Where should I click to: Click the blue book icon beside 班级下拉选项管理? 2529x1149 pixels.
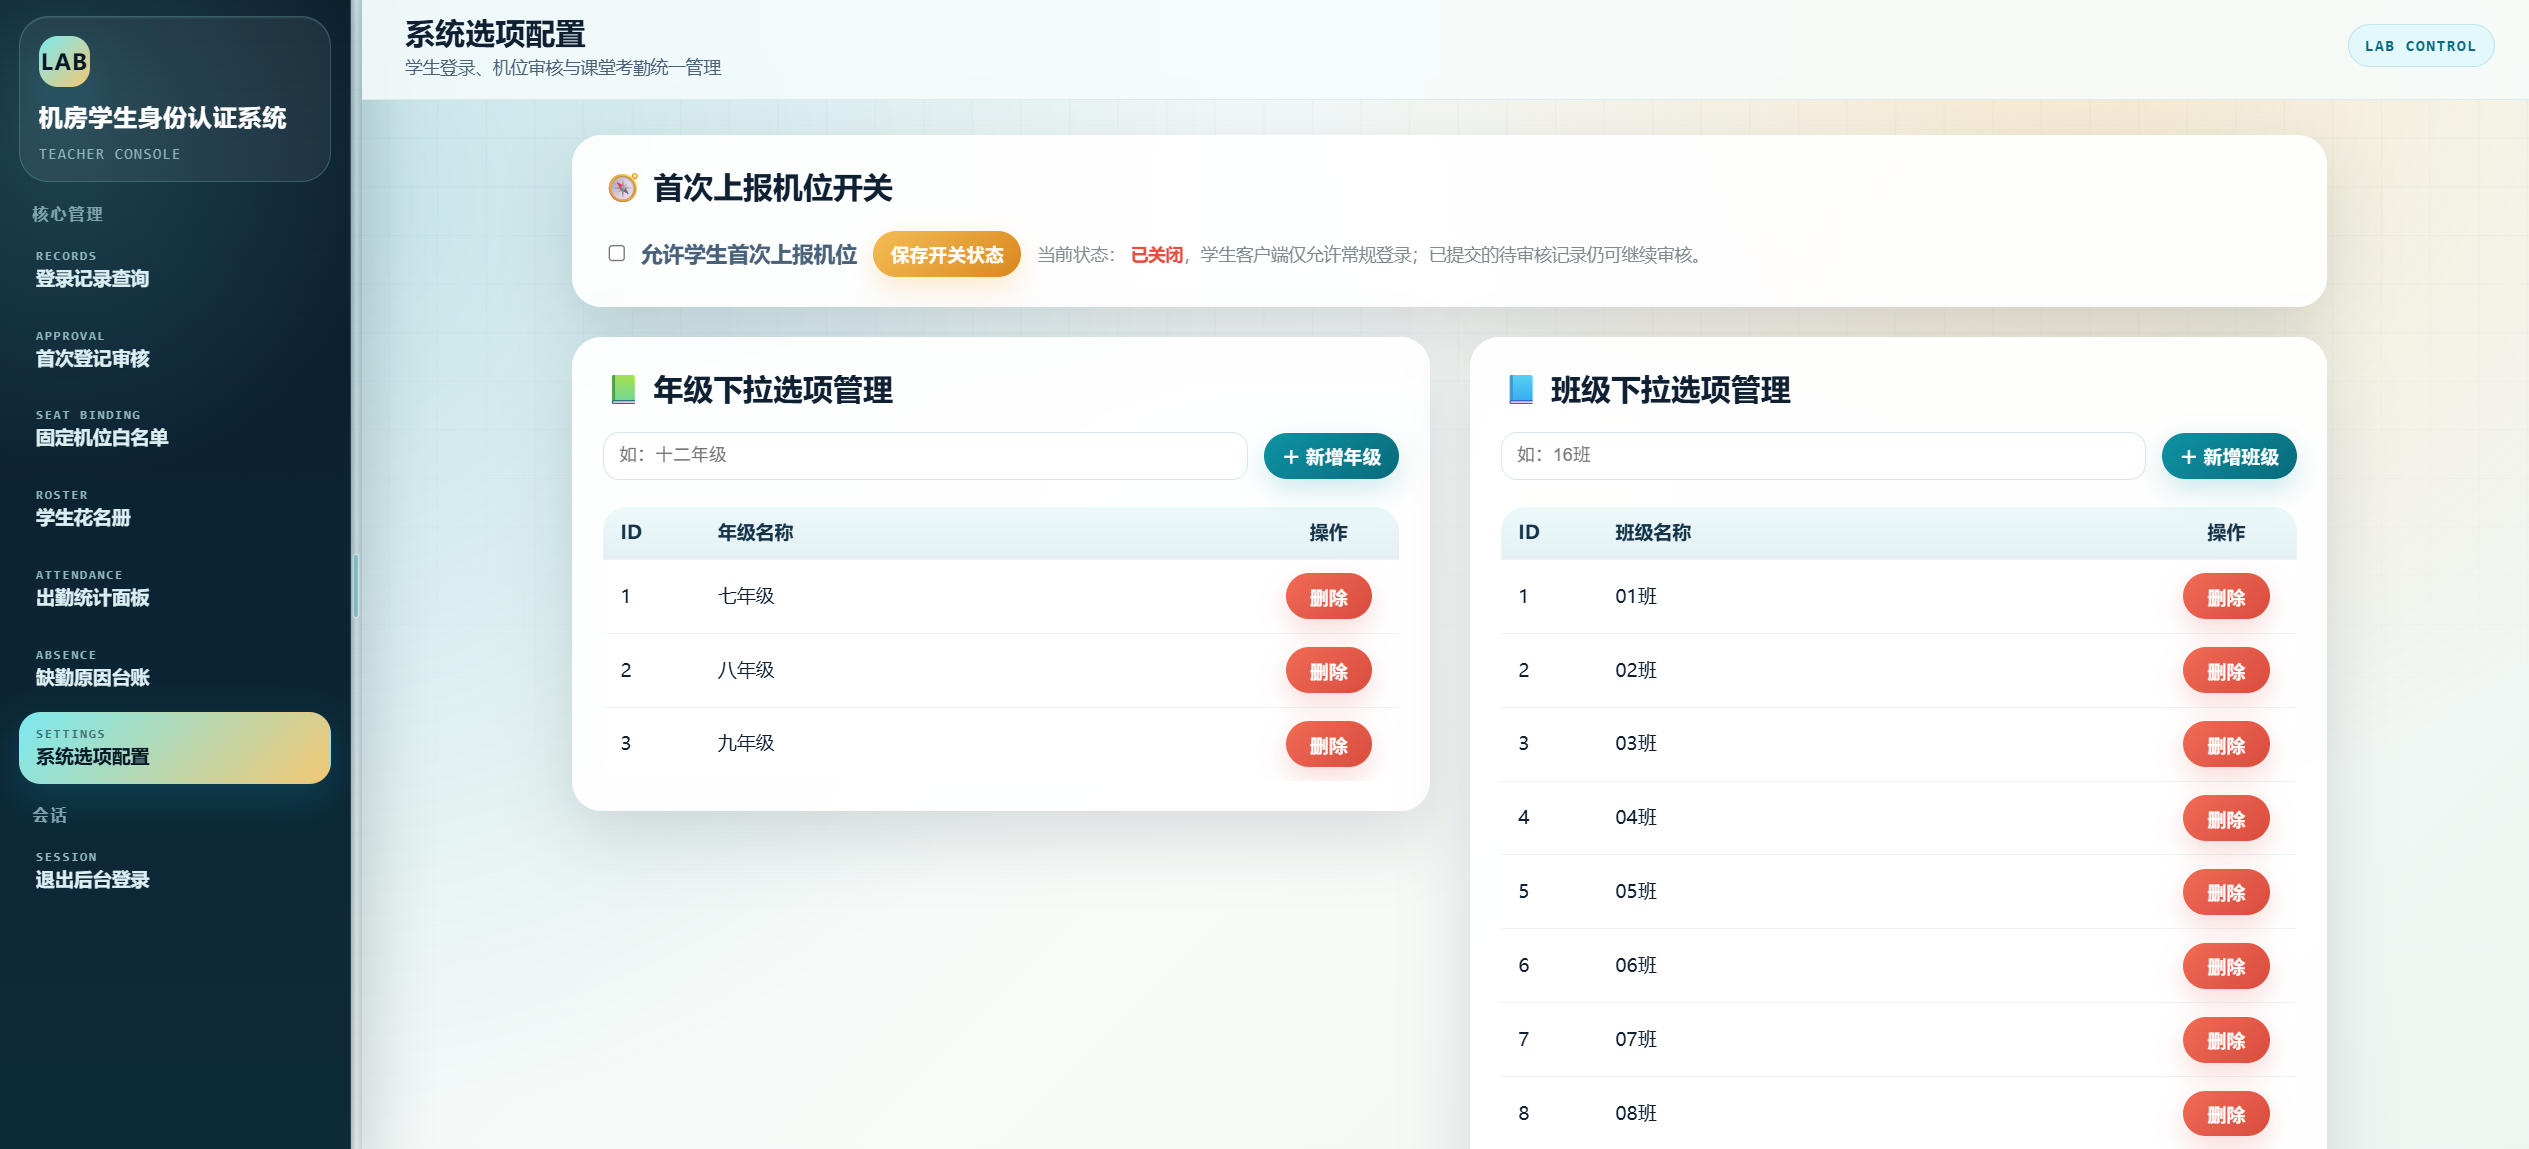[x=1521, y=389]
